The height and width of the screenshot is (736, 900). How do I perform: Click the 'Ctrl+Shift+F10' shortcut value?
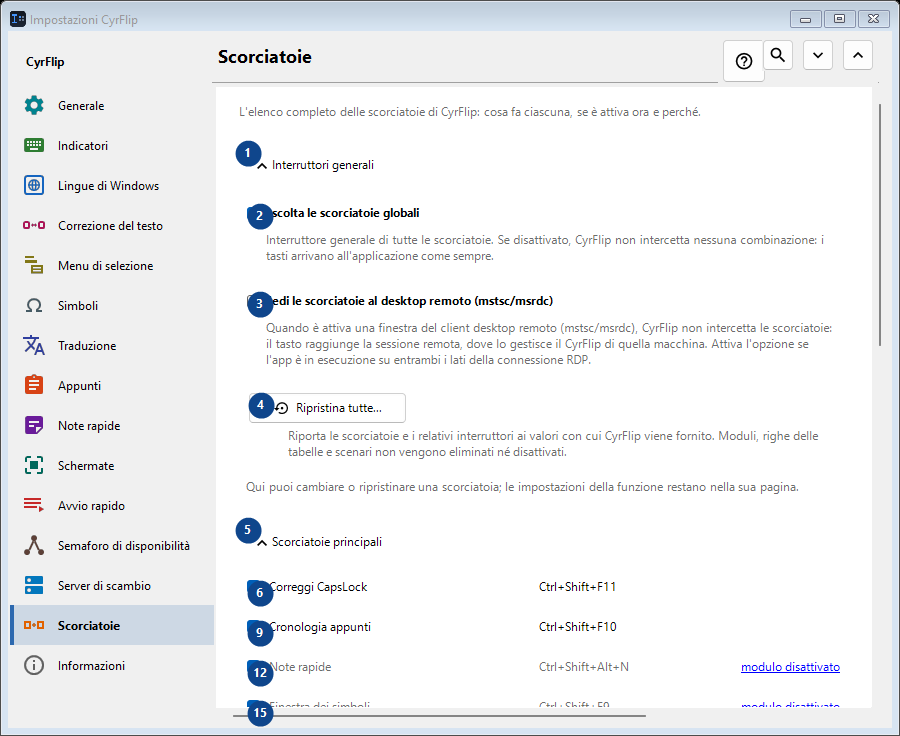pyautogui.click(x=577, y=627)
